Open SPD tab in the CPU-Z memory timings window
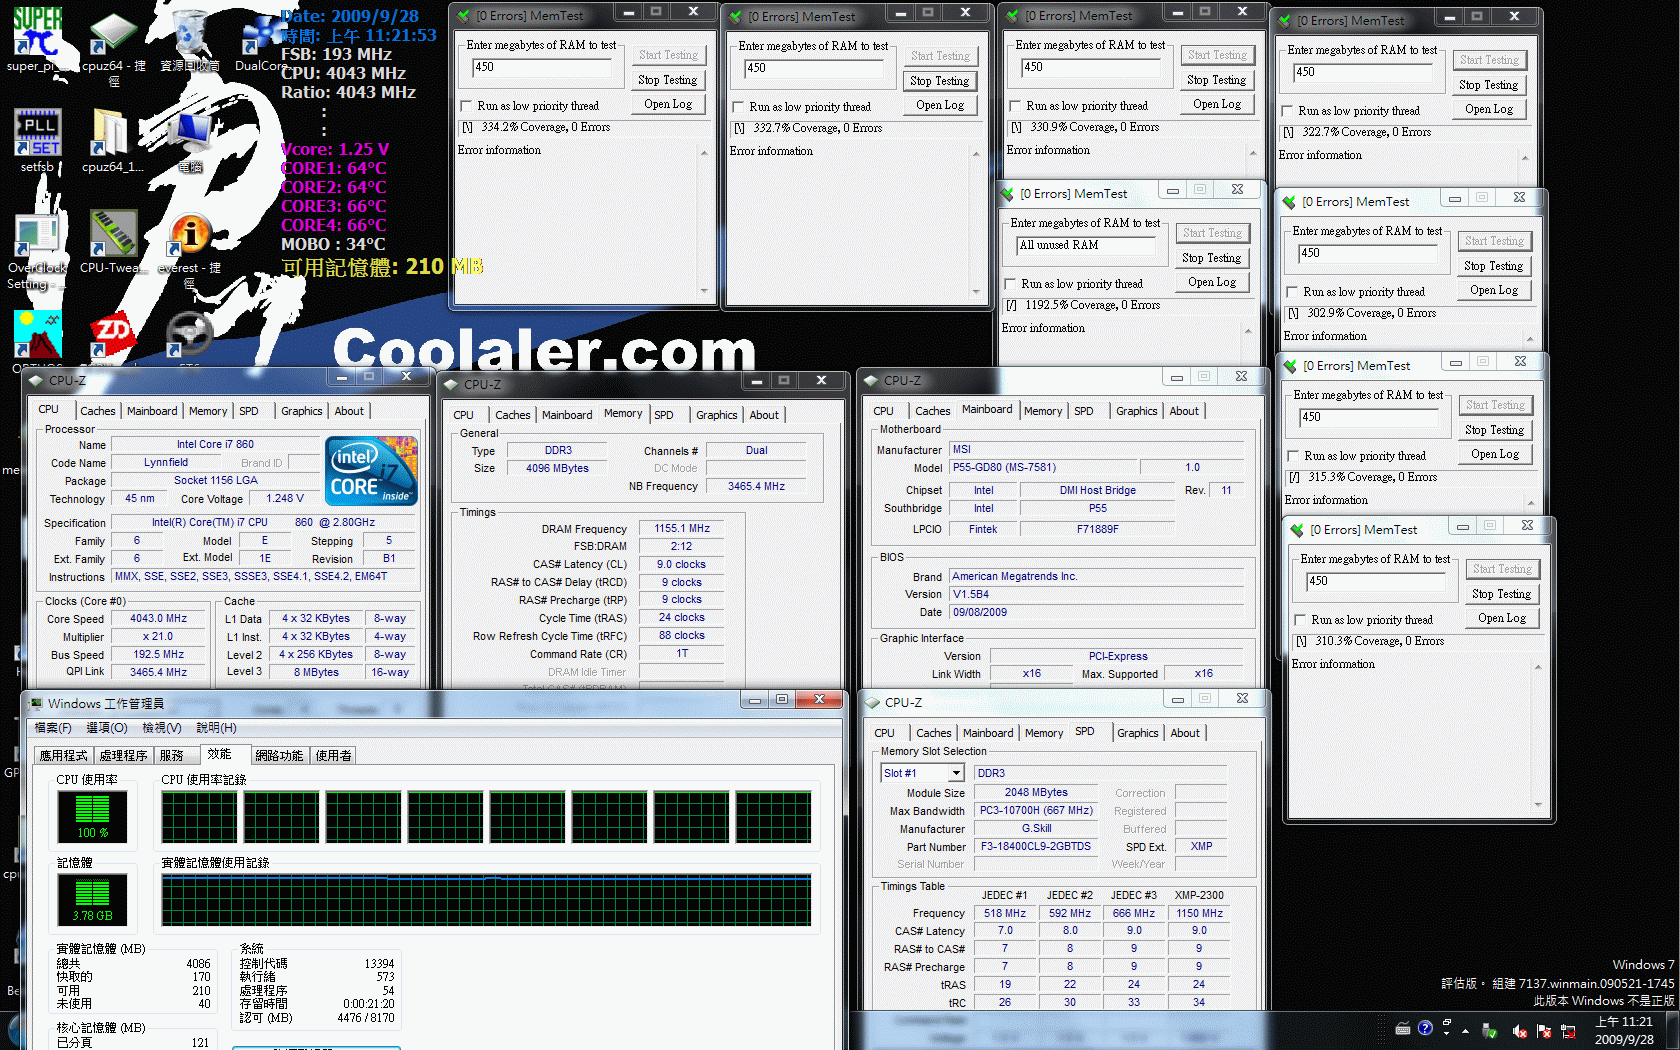Image resolution: width=1680 pixels, height=1050 pixels. coord(664,415)
